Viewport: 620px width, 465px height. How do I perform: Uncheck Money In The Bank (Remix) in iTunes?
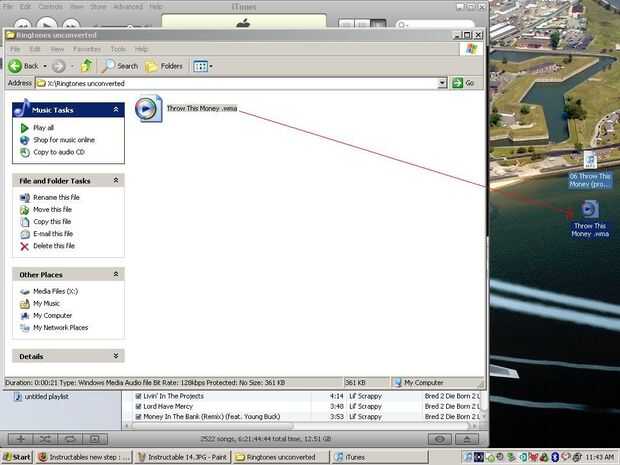[x=138, y=417]
